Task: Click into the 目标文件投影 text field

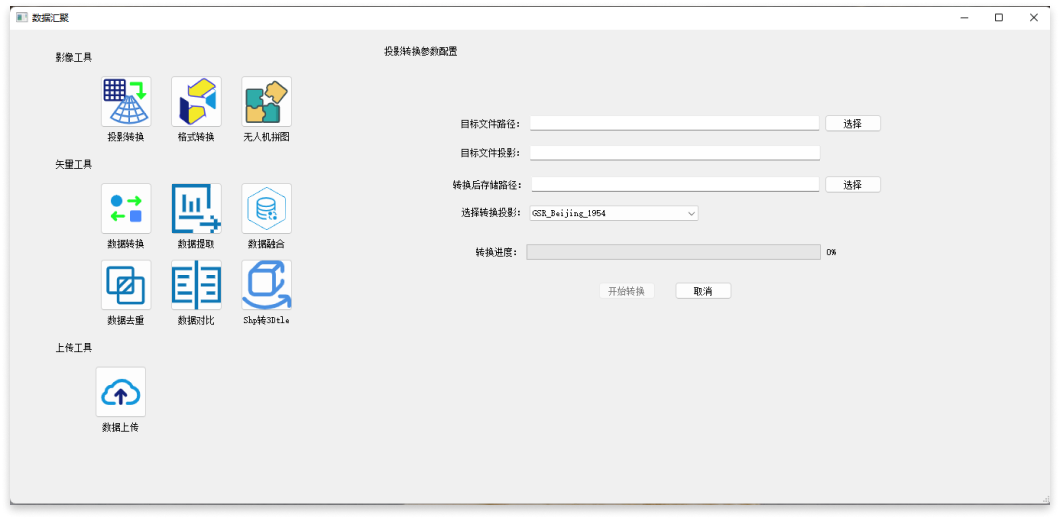Action: point(674,153)
